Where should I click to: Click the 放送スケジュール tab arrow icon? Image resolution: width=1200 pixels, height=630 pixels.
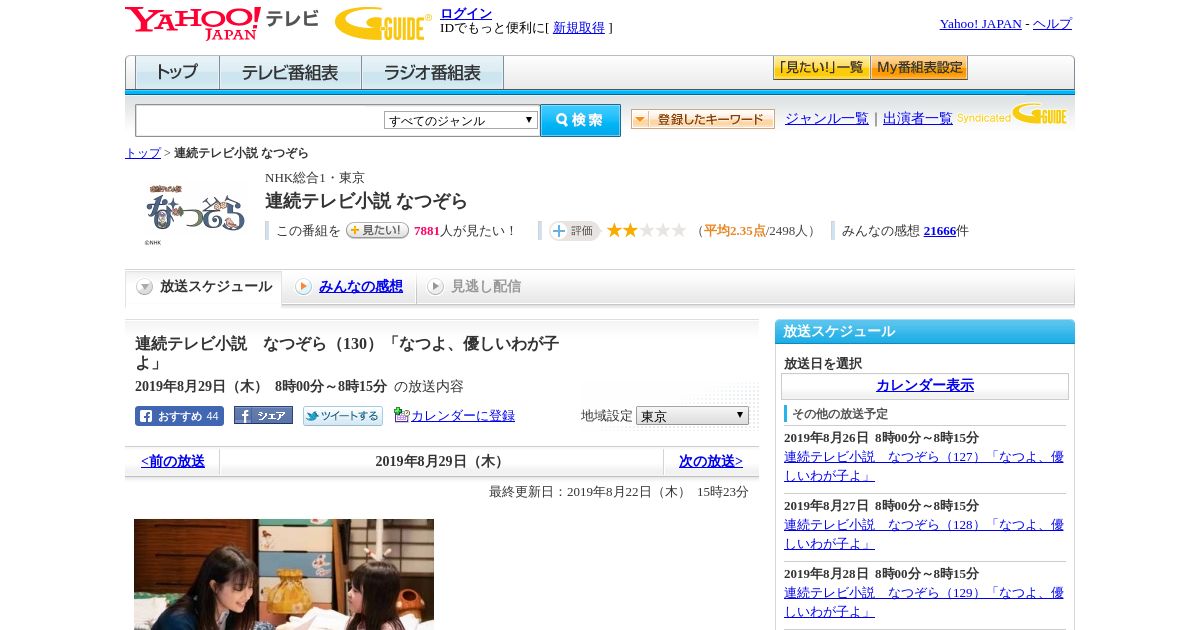pos(145,287)
